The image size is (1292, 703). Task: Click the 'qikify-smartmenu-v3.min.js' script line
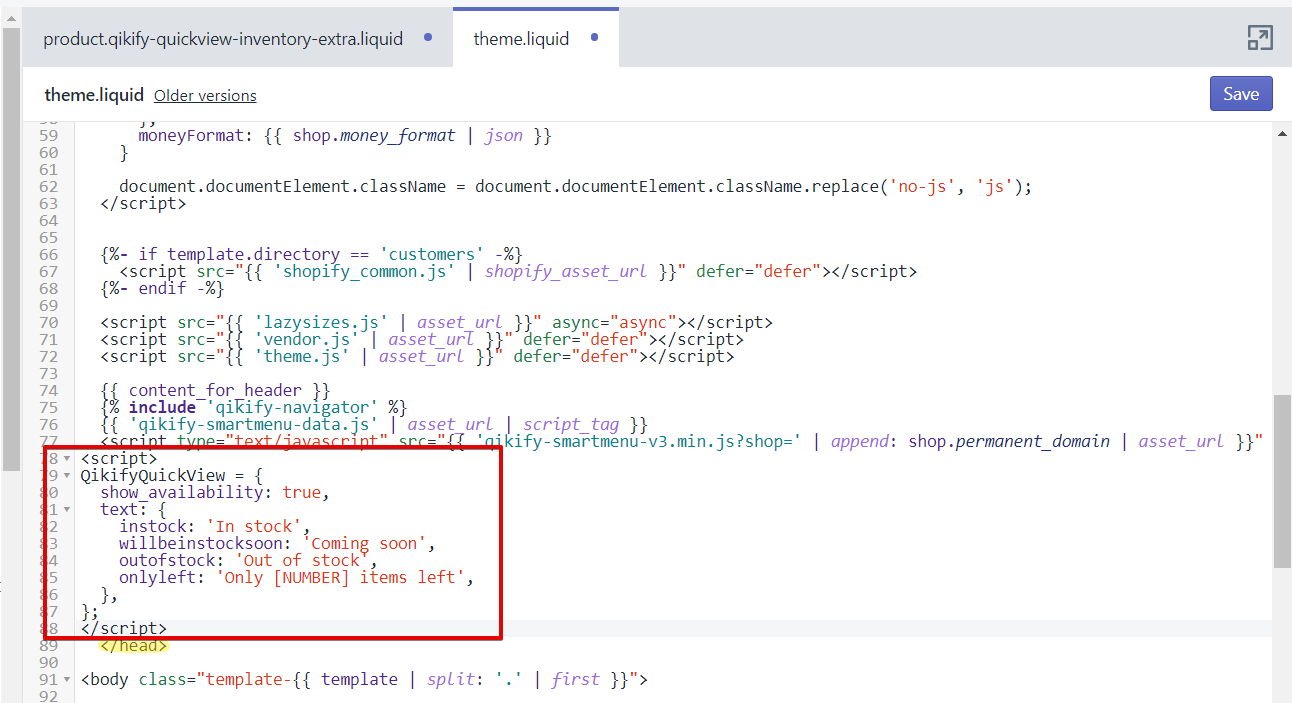pyautogui.click(x=683, y=441)
